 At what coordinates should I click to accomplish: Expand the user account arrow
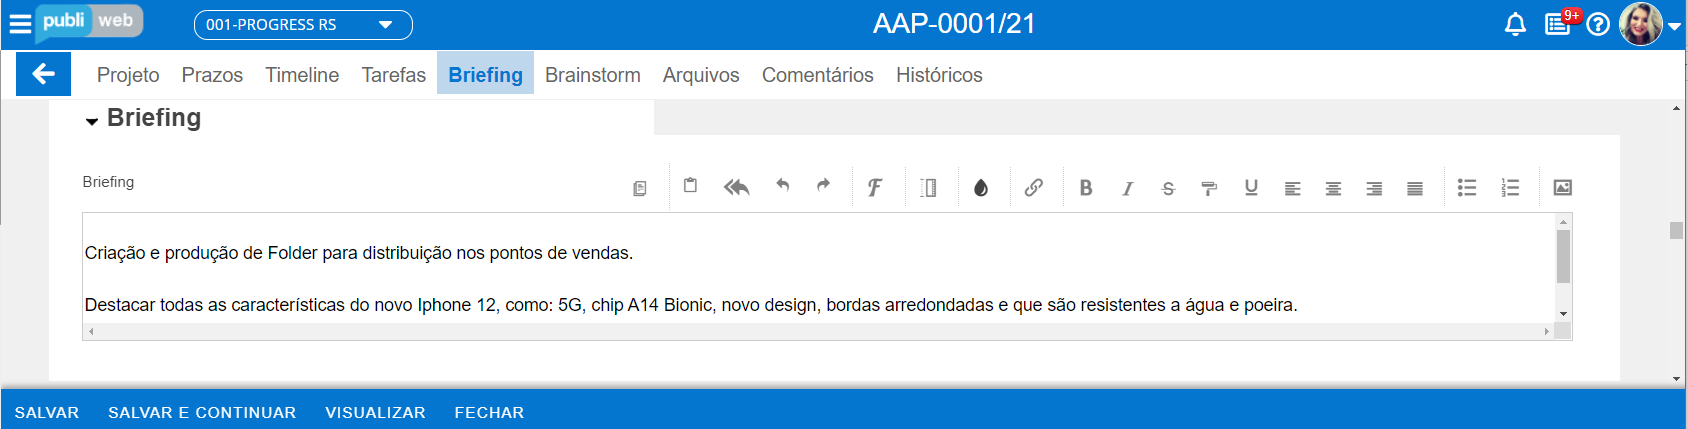click(x=1674, y=27)
